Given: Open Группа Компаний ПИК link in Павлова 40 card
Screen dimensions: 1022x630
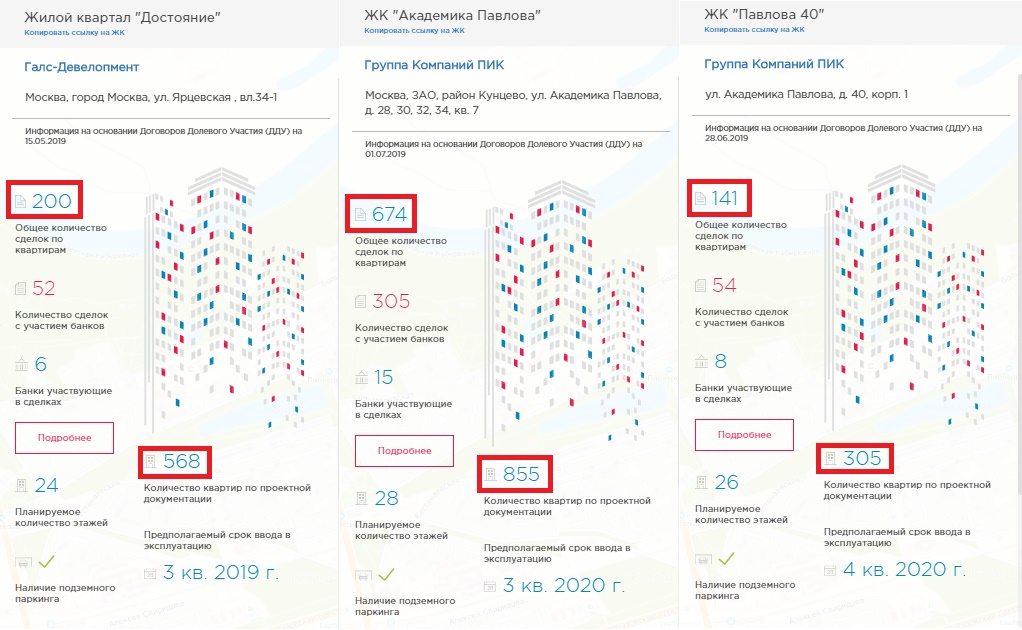Looking at the screenshot, I should [774, 64].
